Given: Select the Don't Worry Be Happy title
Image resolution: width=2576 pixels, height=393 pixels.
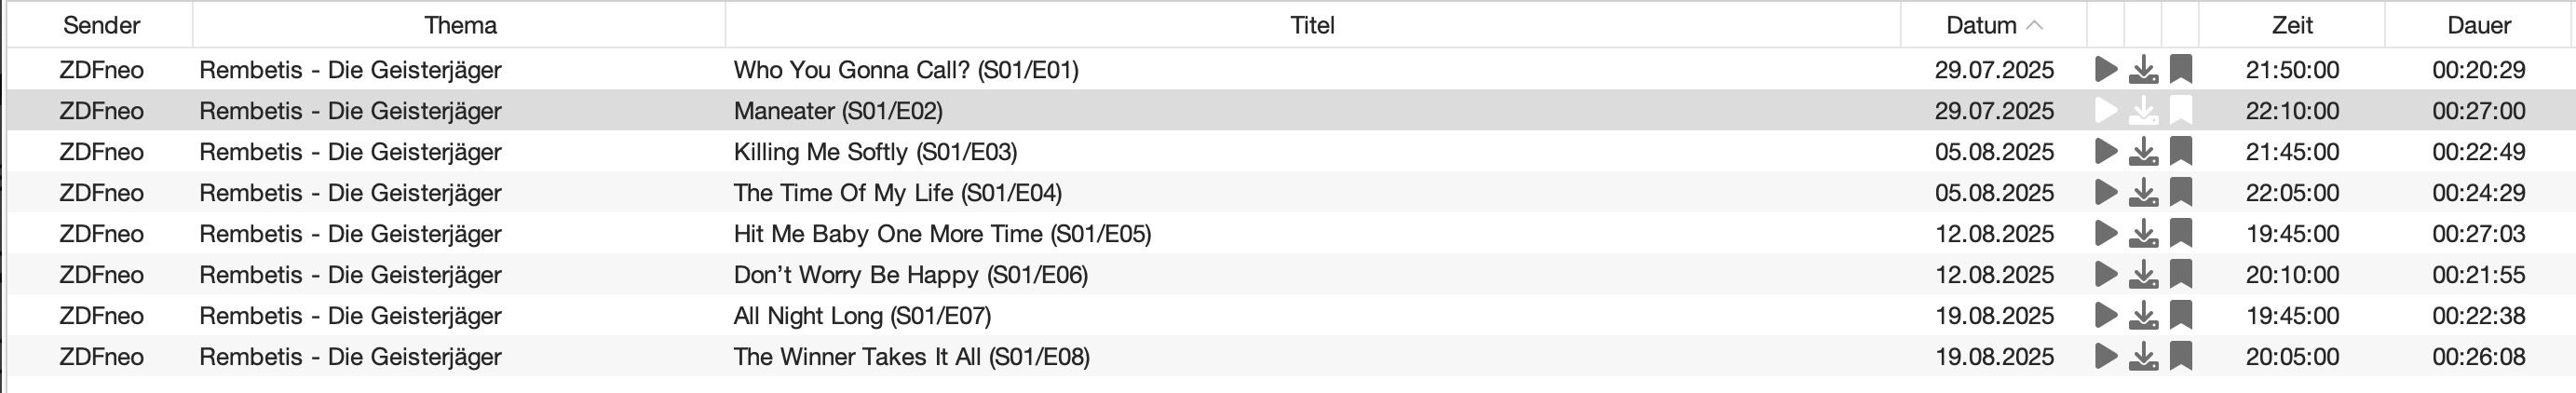Looking at the screenshot, I should coord(911,275).
